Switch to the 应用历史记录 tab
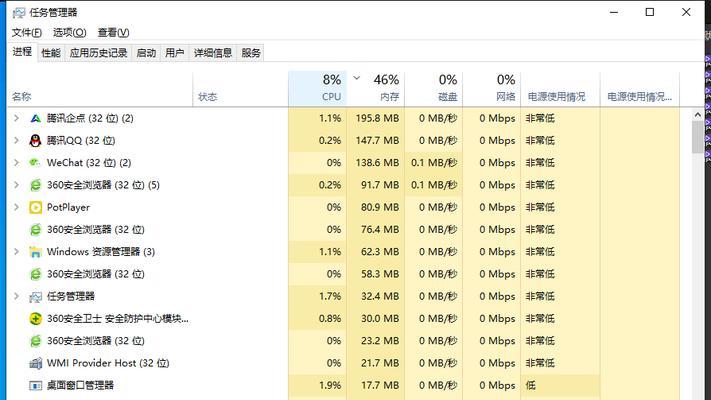Screen dimensions: 711x400 [98, 53]
